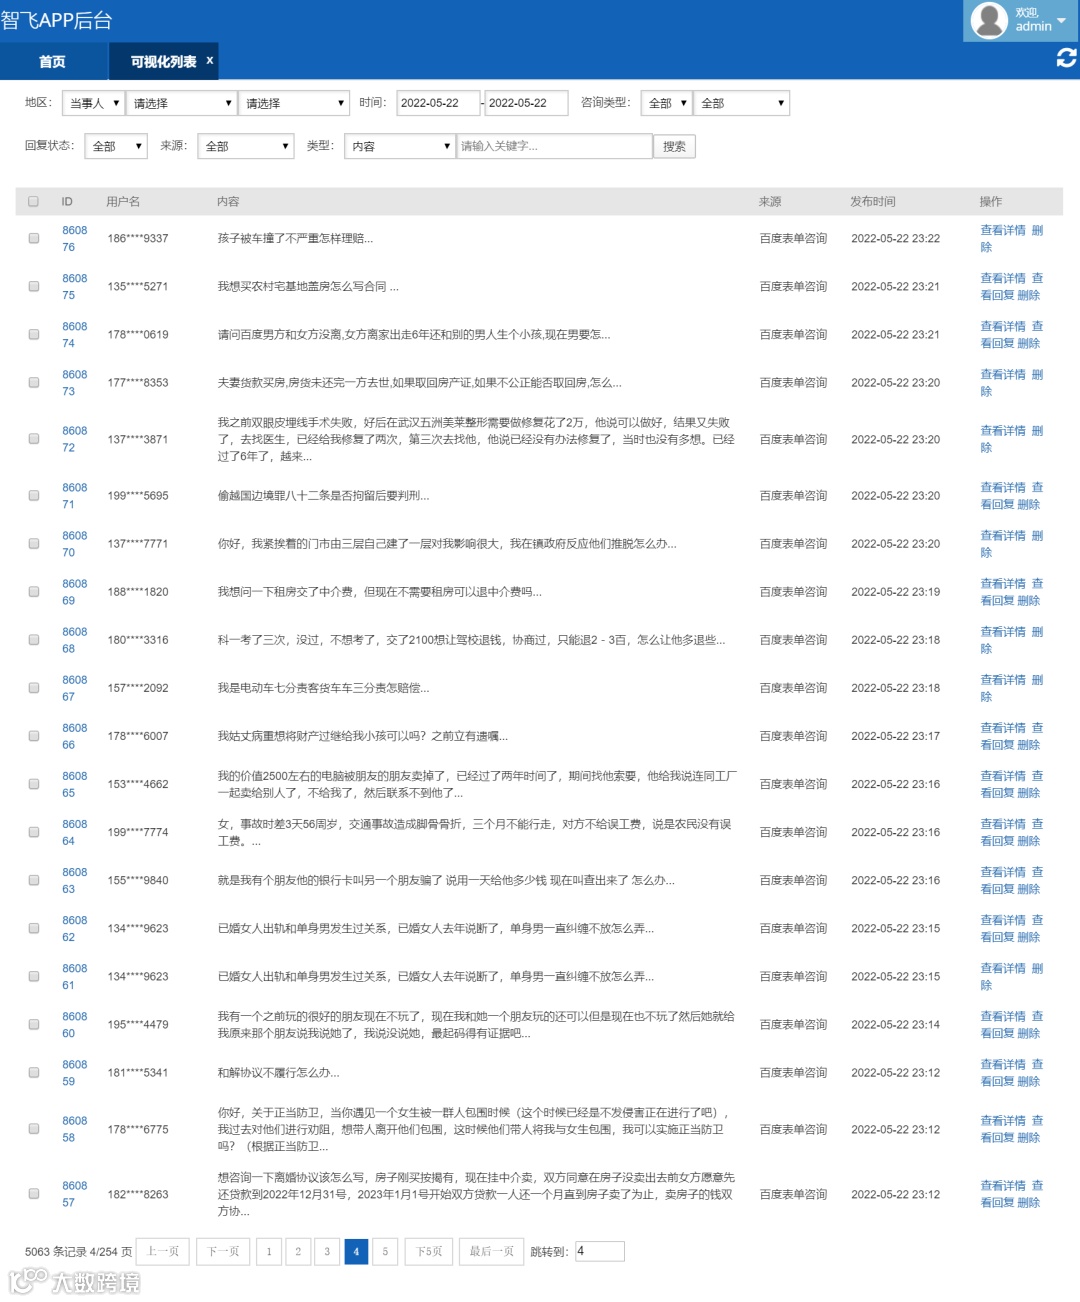Click timestamp 2022-05-22 23:17
Image resolution: width=1080 pixels, height=1302 pixels.
point(895,736)
